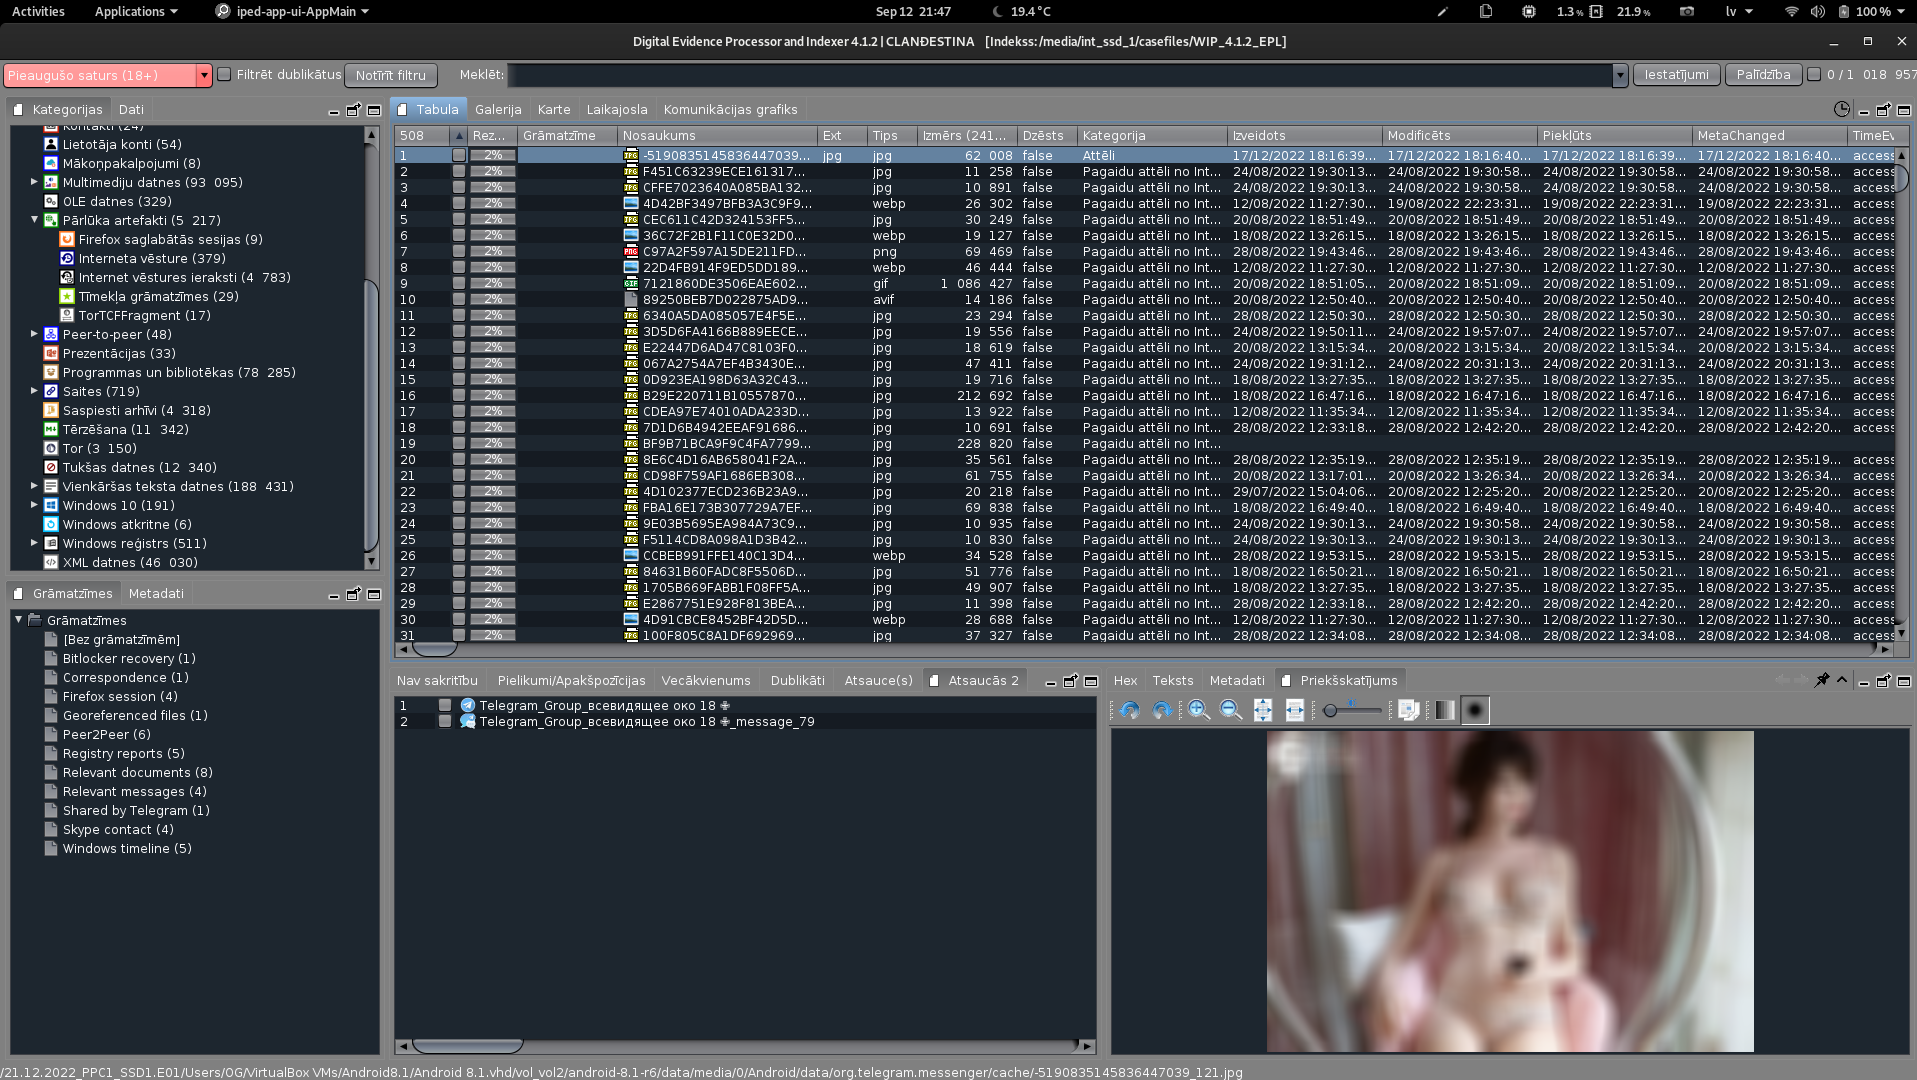Enable the Filtrēt dublikātus checkbox
1917x1080 pixels.
click(224, 74)
